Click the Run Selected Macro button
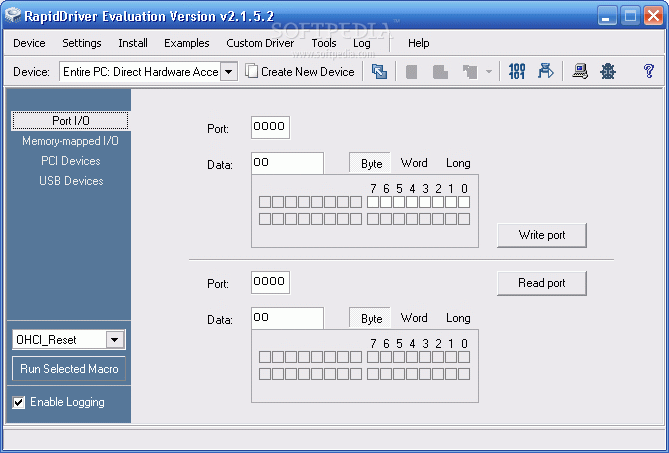The image size is (669, 453). click(x=69, y=369)
